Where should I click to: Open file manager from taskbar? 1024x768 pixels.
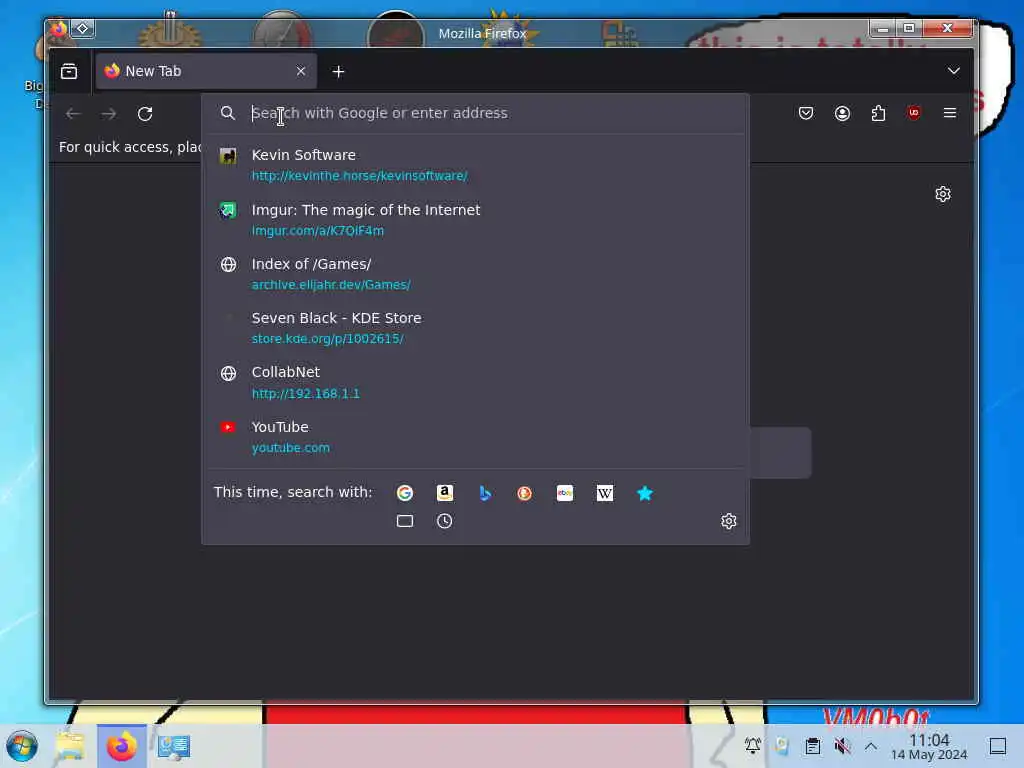[x=70, y=746]
